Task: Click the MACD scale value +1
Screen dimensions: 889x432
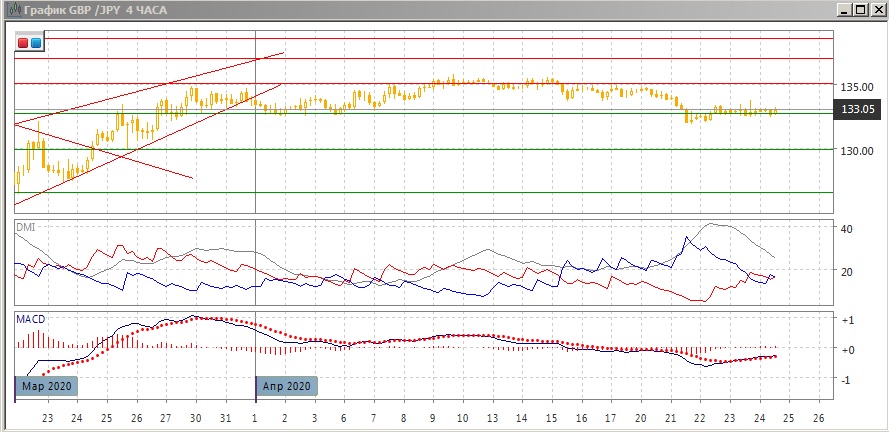Action: click(845, 319)
